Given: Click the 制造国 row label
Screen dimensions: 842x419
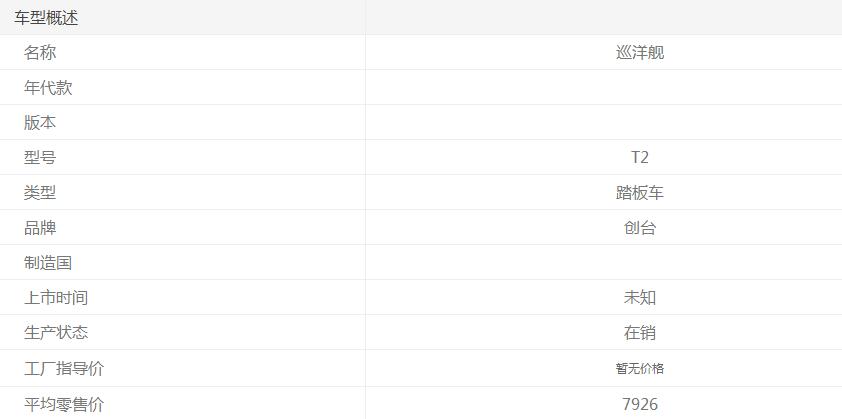Looking at the screenshot, I should [48, 263].
